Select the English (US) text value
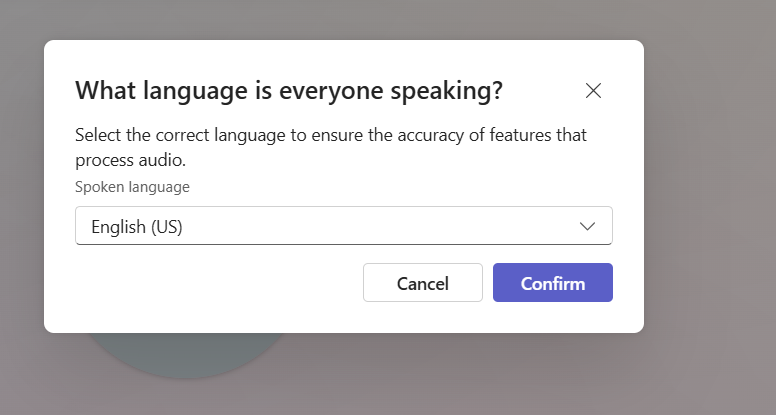Viewport: 776px width, 415px height. pos(137,227)
